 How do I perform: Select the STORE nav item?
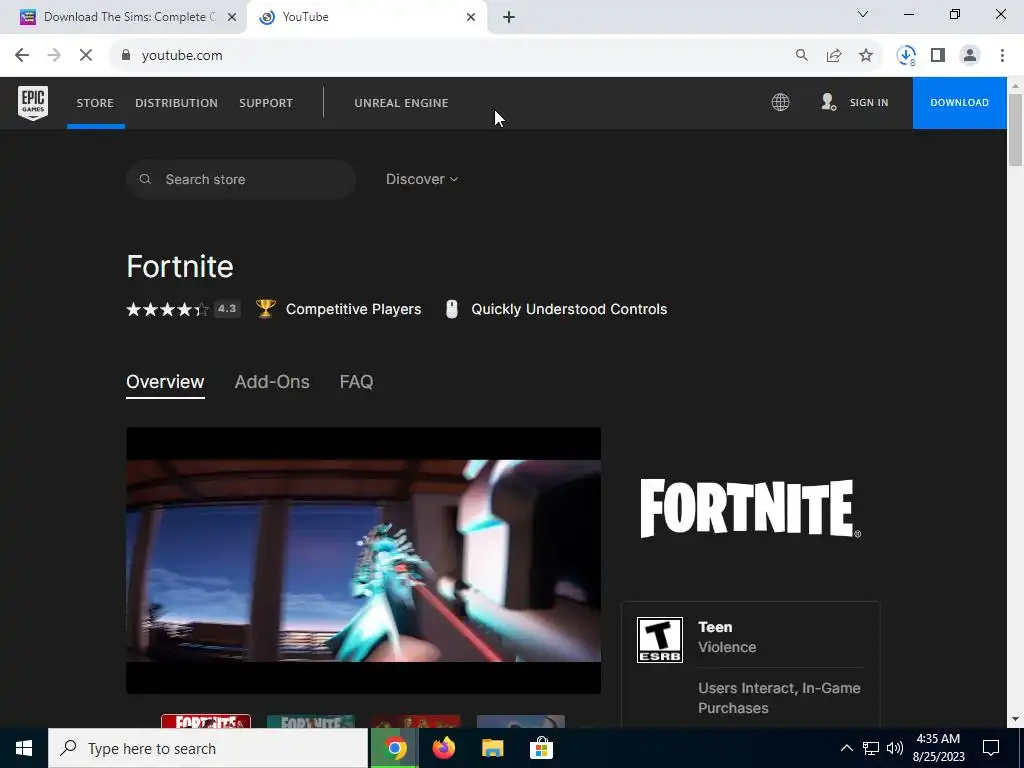click(95, 103)
